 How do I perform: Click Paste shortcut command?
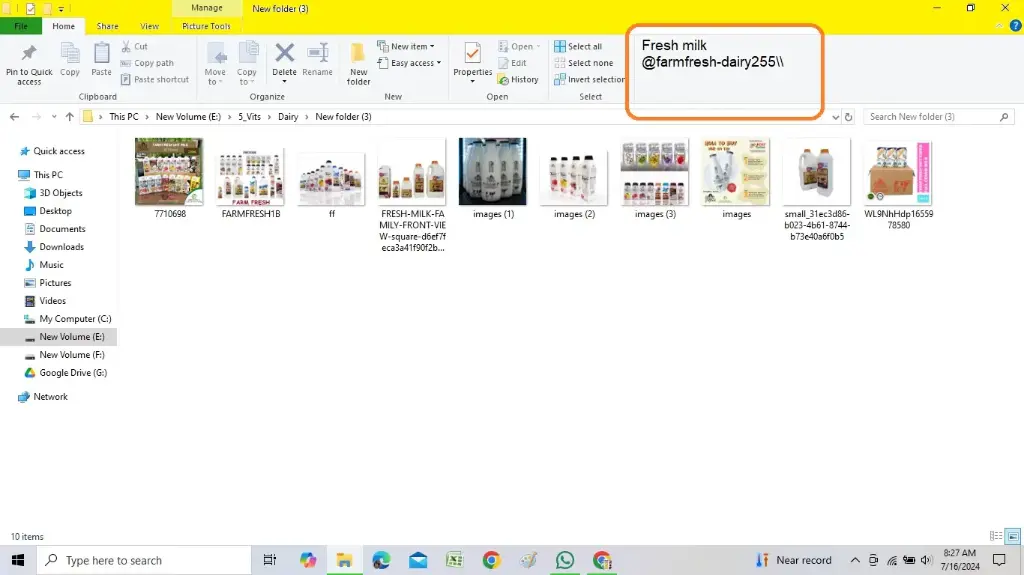click(155, 79)
